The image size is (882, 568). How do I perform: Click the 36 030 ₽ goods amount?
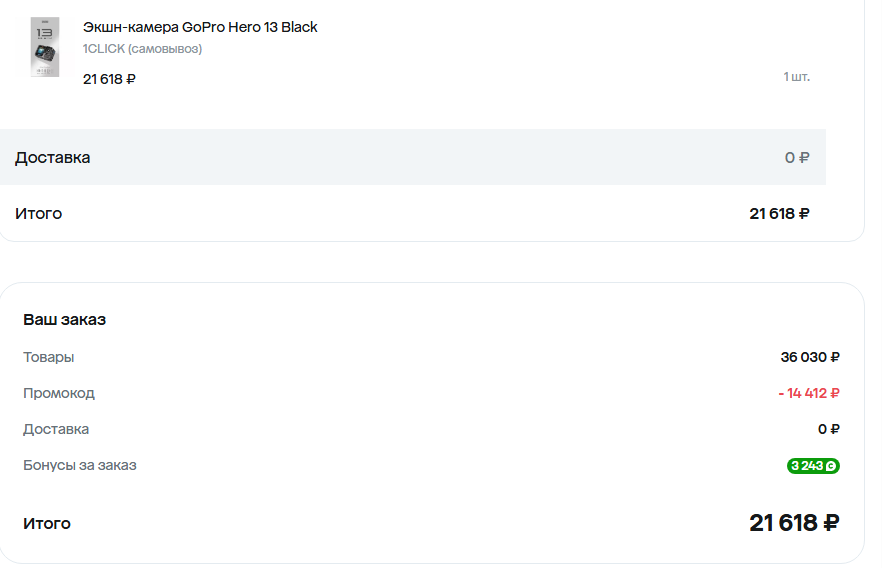(x=809, y=357)
